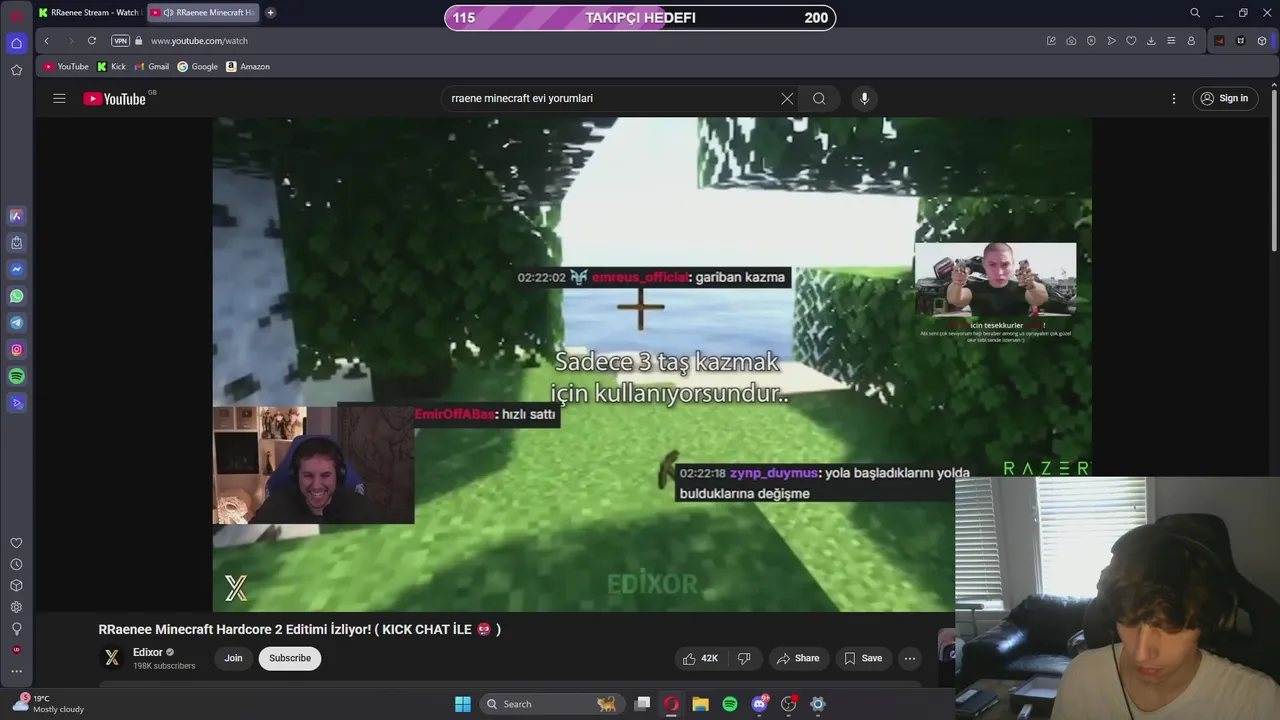Image resolution: width=1280 pixels, height=720 pixels.
Task: Open the Google bookmark in bookmarks bar
Action: (198, 67)
